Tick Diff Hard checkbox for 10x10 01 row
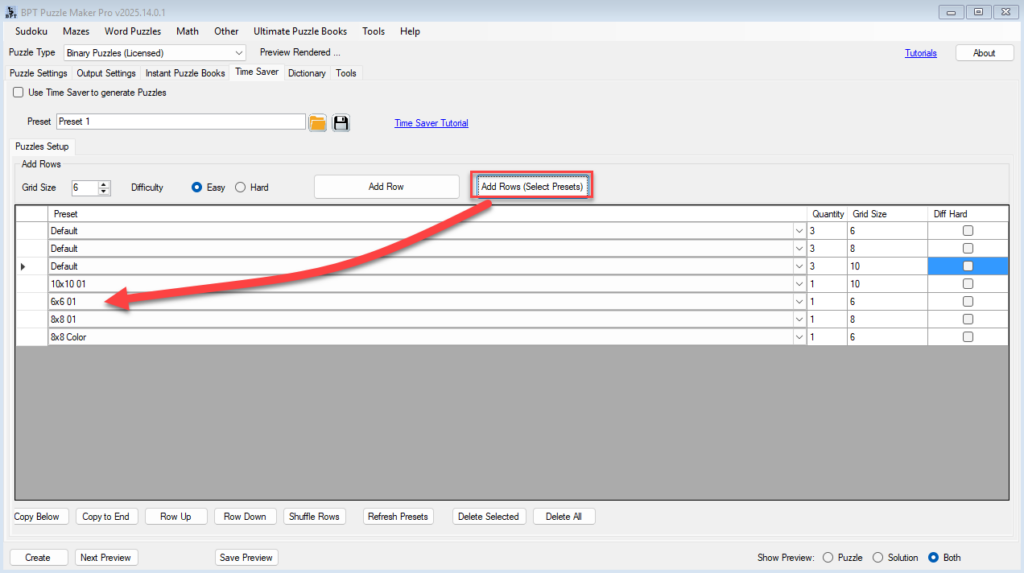 (x=967, y=284)
